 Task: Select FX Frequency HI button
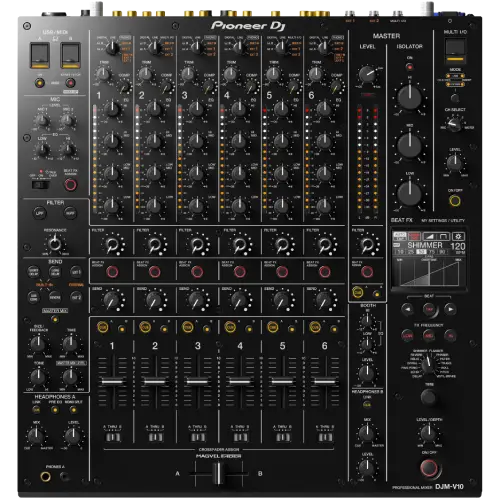click(x=450, y=336)
